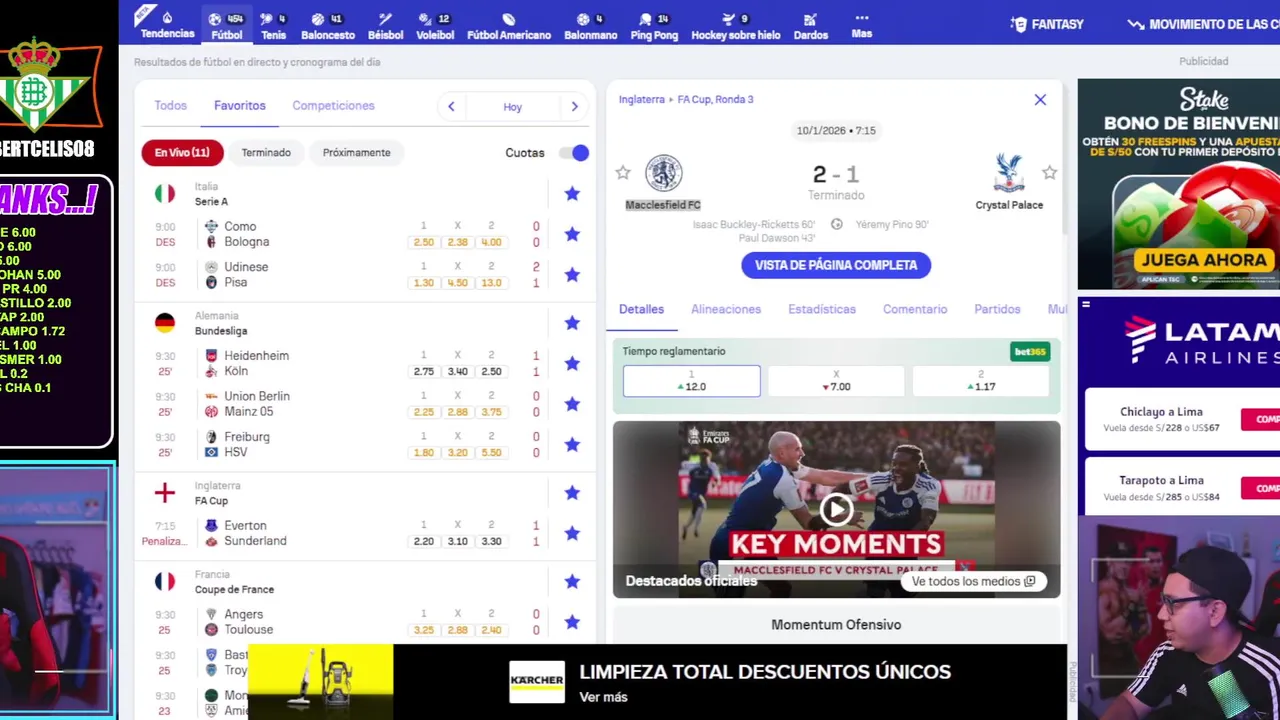Screen dimensions: 1280x720
Task: Select Hockey sobre hielo sport
Action: (735, 25)
